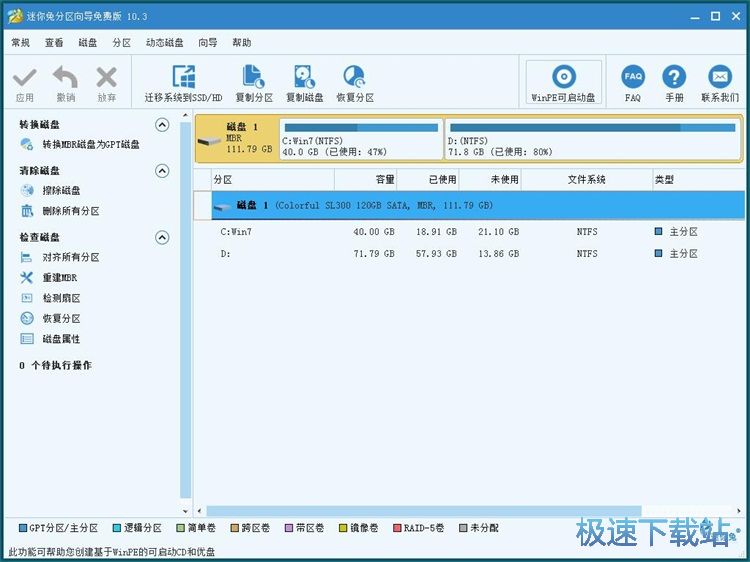The height and width of the screenshot is (562, 750).
Task: Click 删除所有分区 in sidebar
Action: pos(70,211)
